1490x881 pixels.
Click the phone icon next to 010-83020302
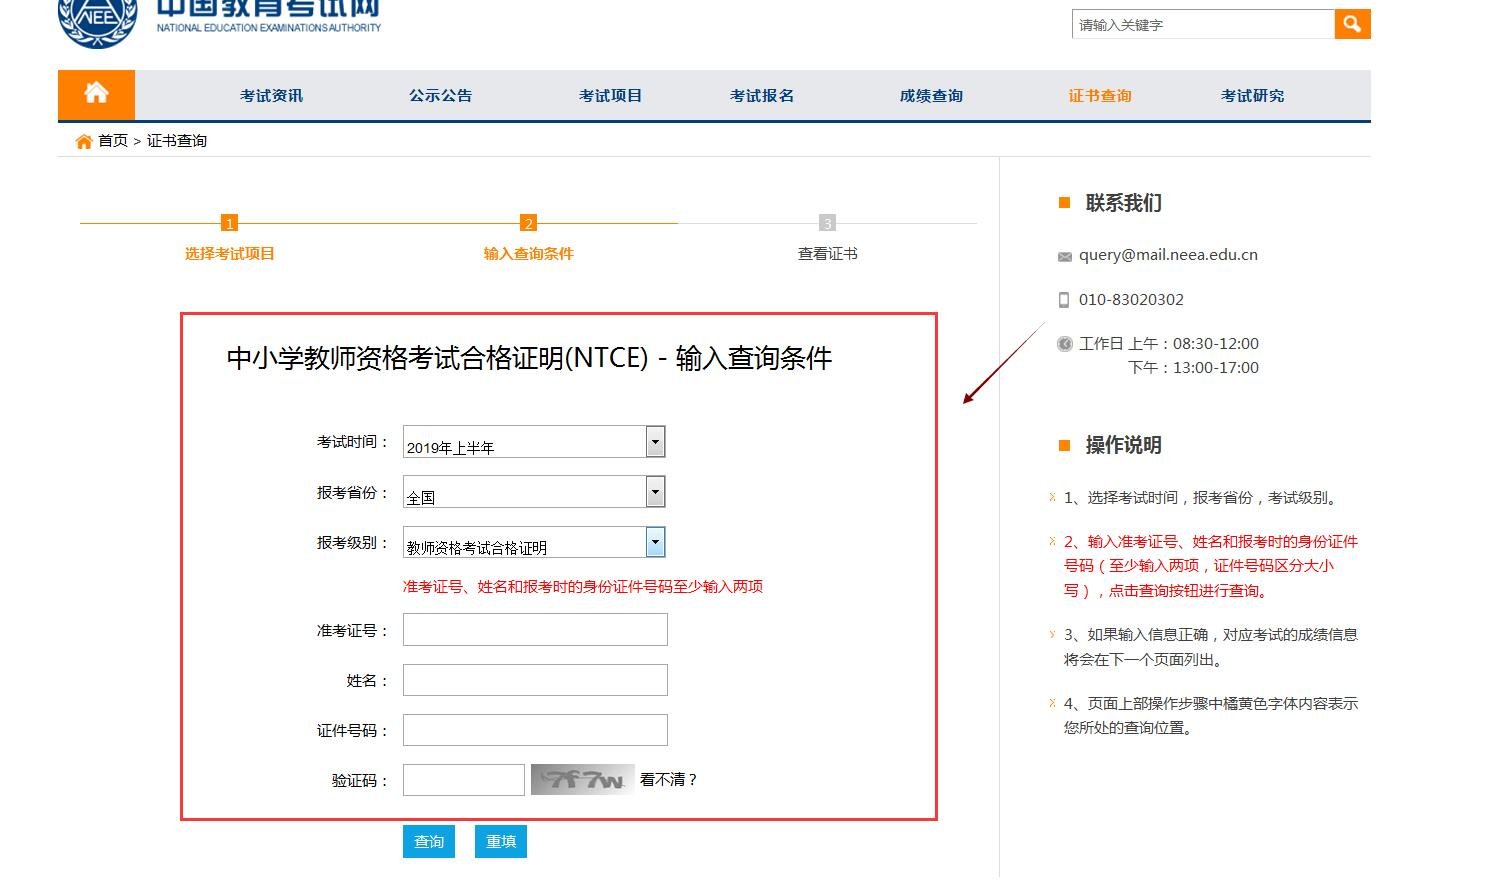(1063, 299)
